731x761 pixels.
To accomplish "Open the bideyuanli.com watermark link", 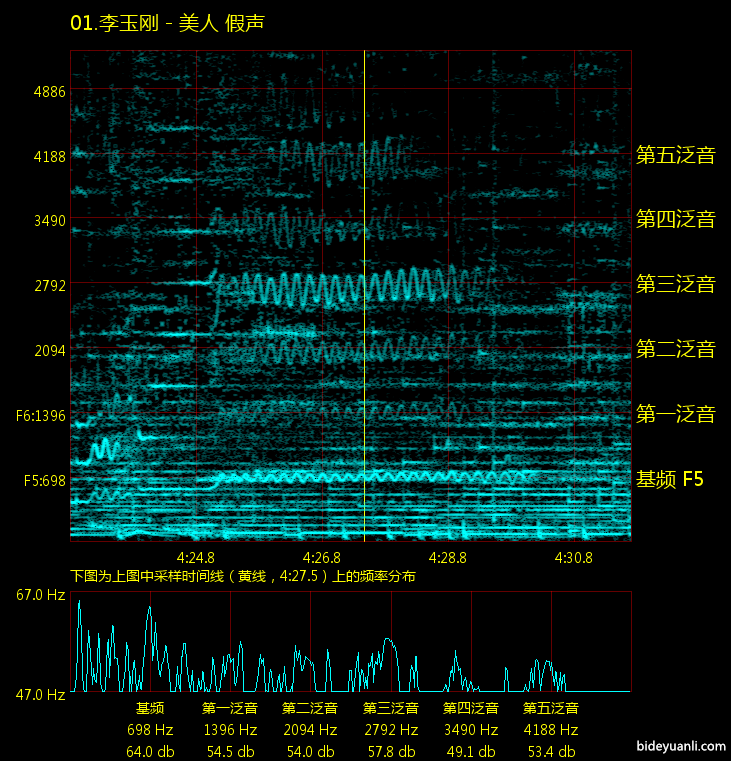I will [x=680, y=746].
